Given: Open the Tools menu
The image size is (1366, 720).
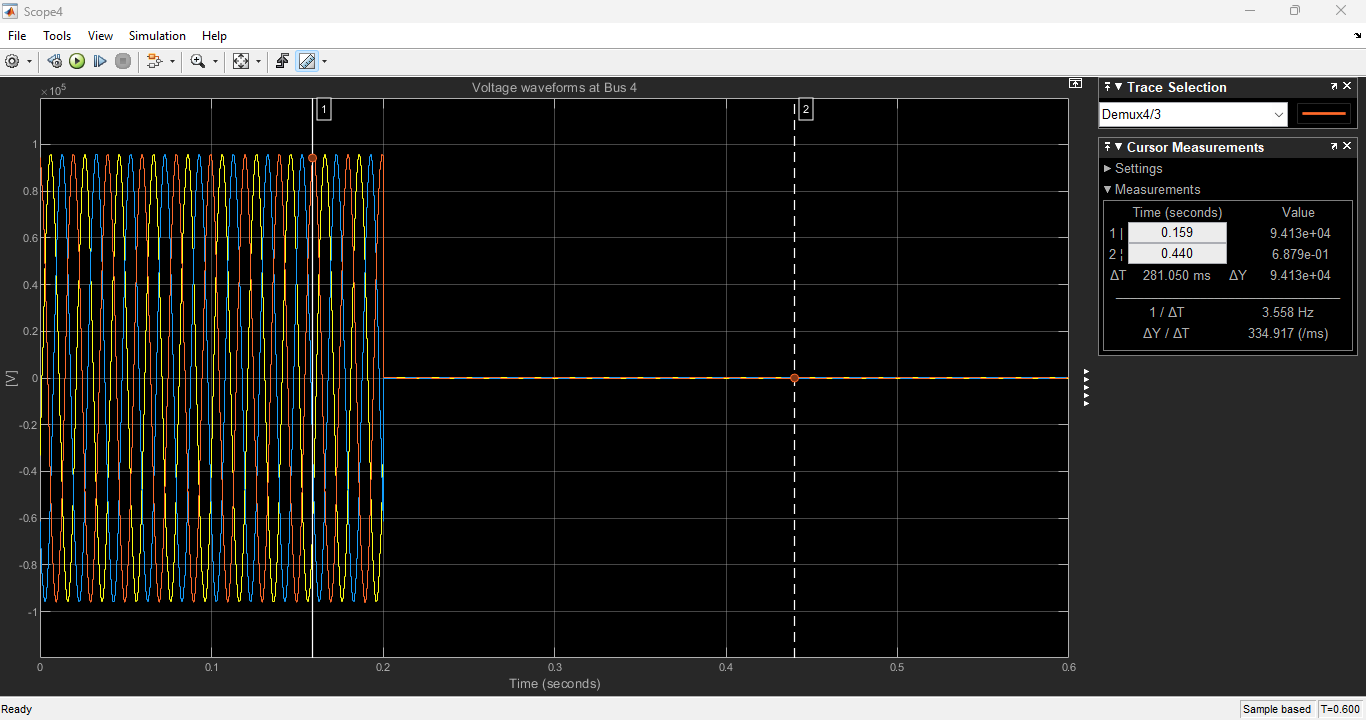Looking at the screenshot, I should pos(57,36).
